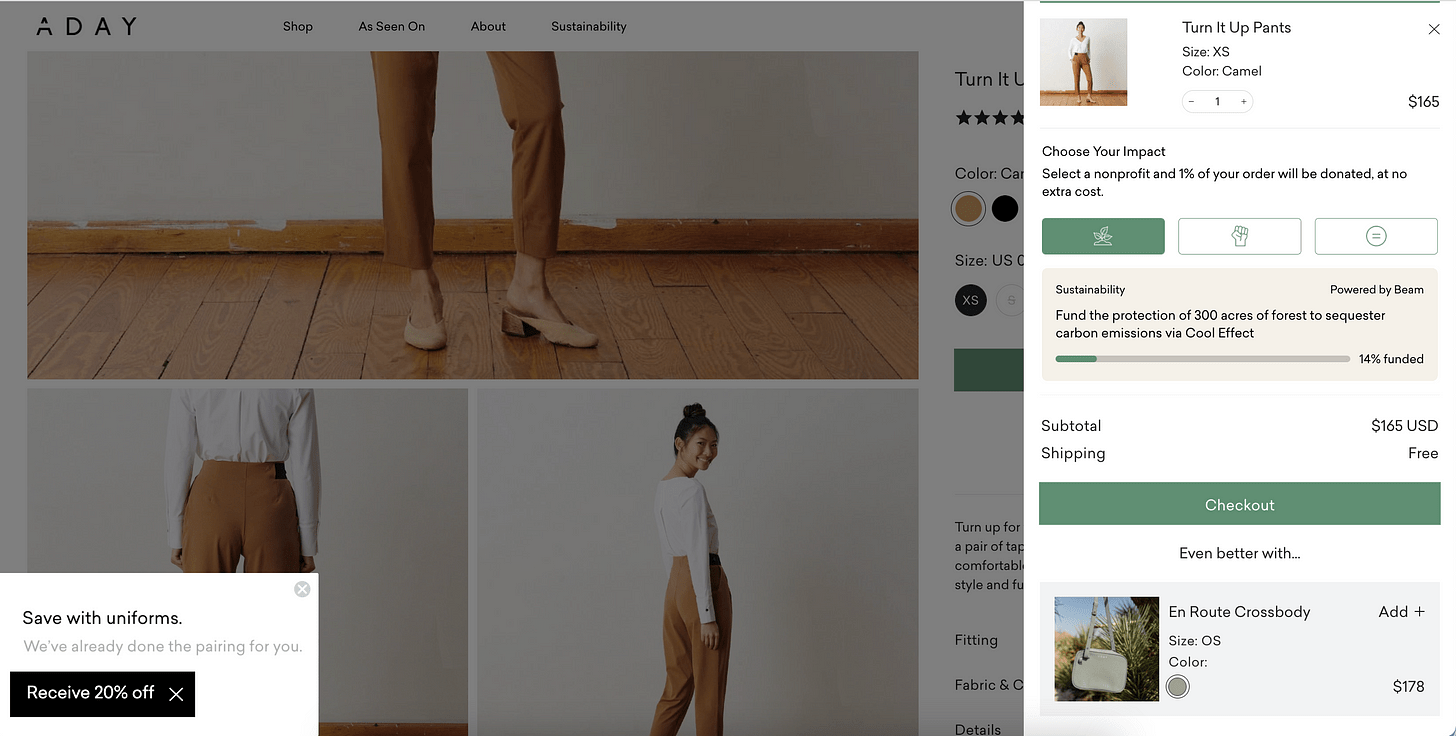Click the green Checkout button
Viewport: 1456px width, 736px height.
click(1239, 505)
